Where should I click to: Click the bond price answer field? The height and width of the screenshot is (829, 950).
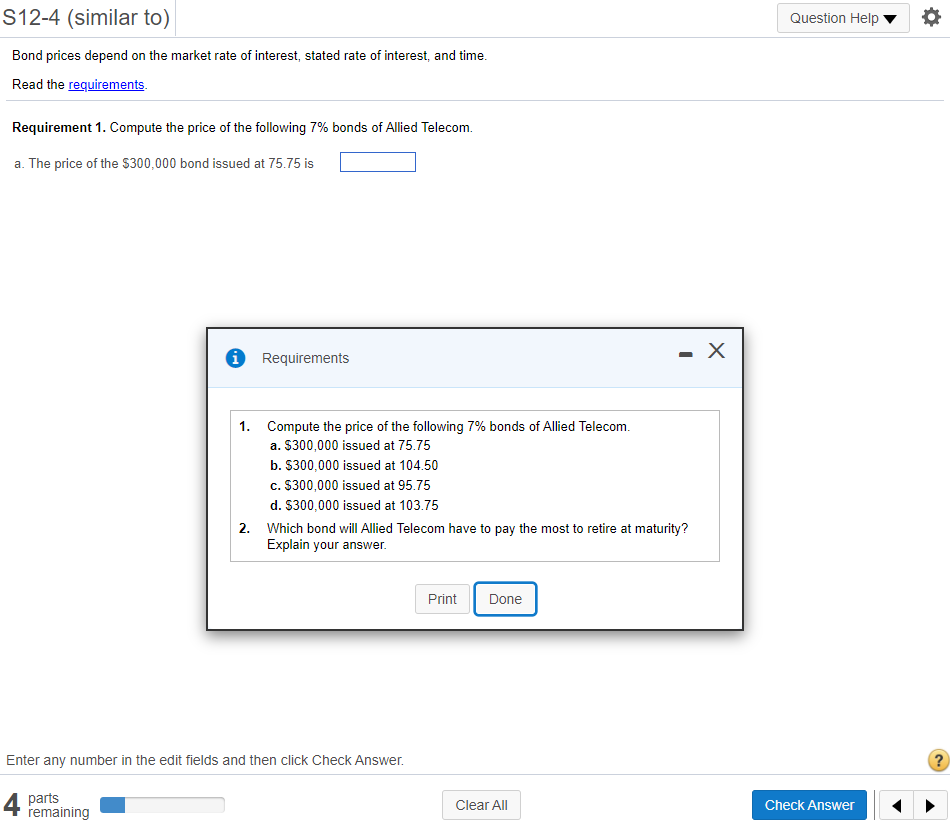(377, 162)
